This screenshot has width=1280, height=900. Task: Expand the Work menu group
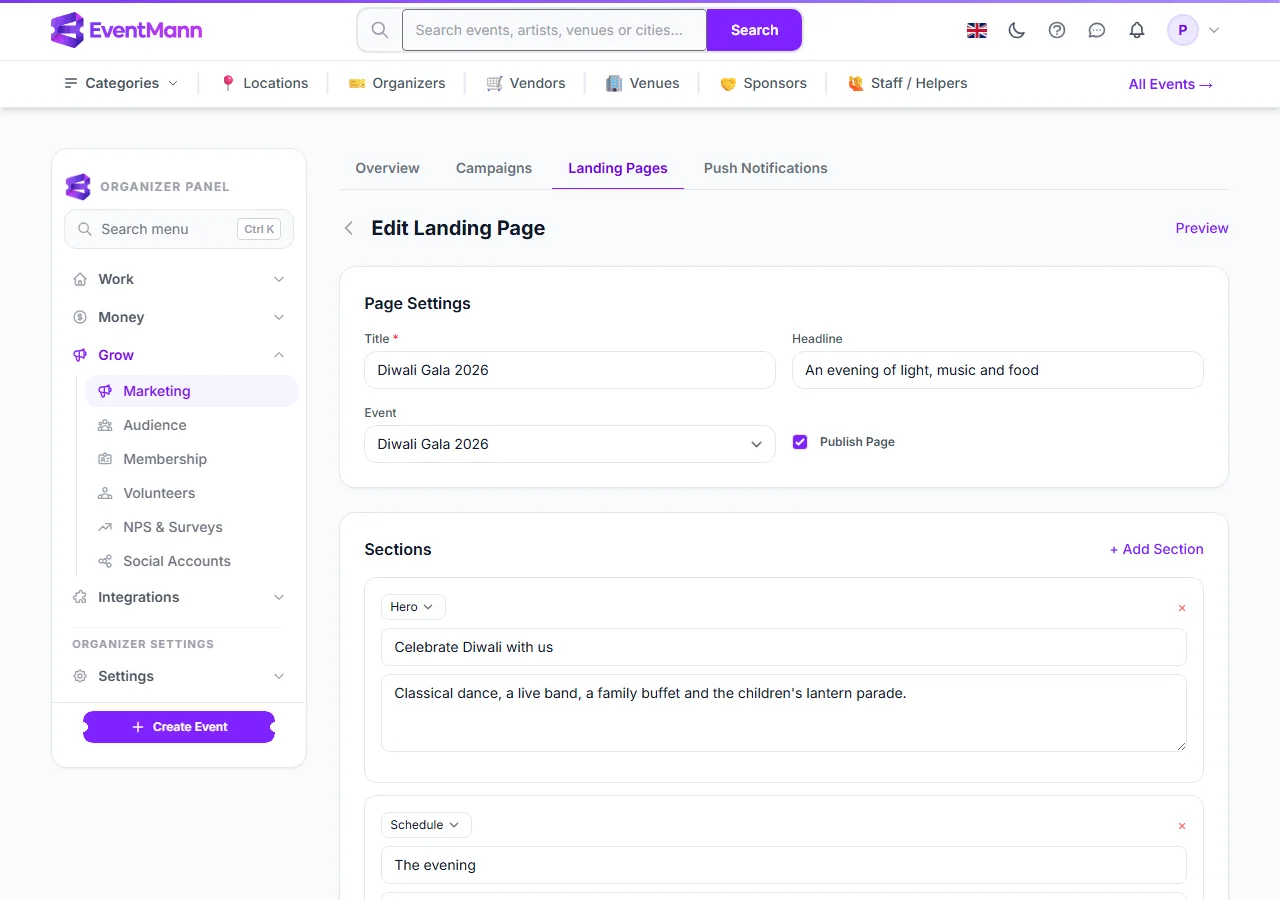coord(179,279)
